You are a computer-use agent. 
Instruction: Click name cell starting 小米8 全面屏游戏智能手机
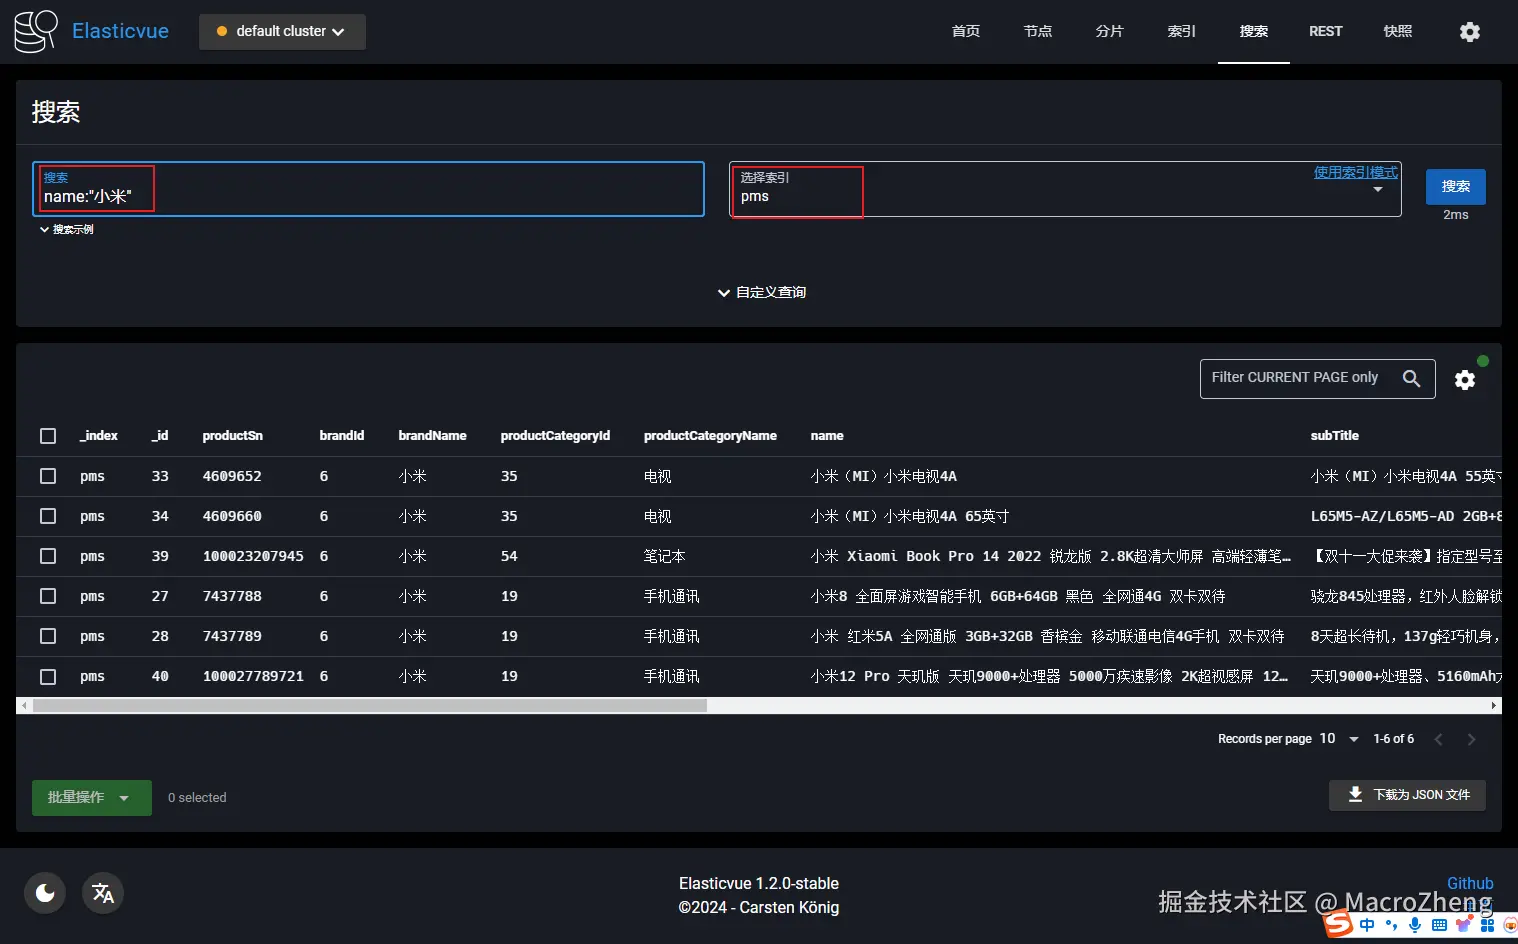click(1018, 596)
